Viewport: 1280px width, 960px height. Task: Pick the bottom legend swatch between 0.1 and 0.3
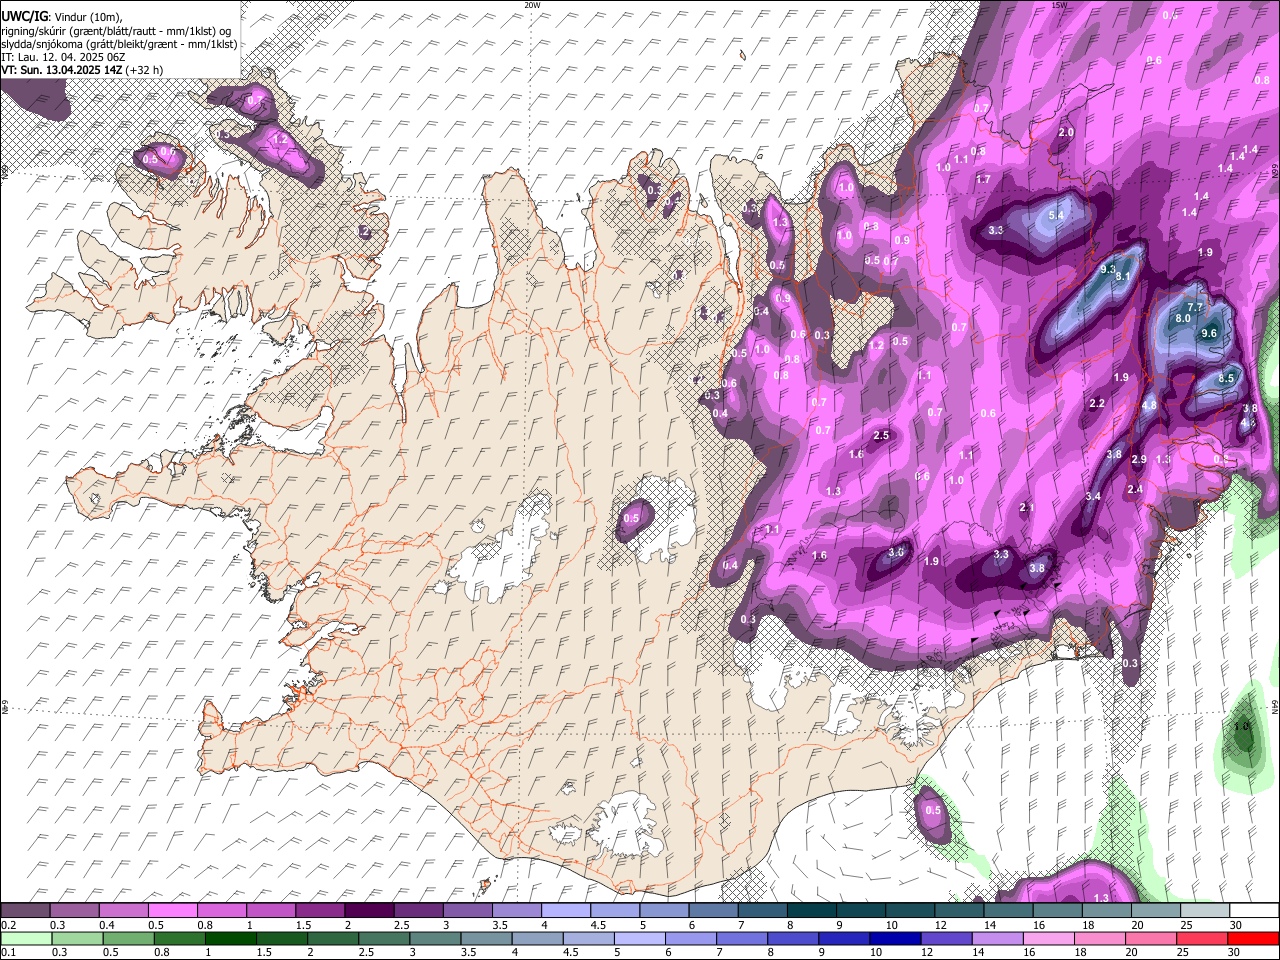pos(25,938)
